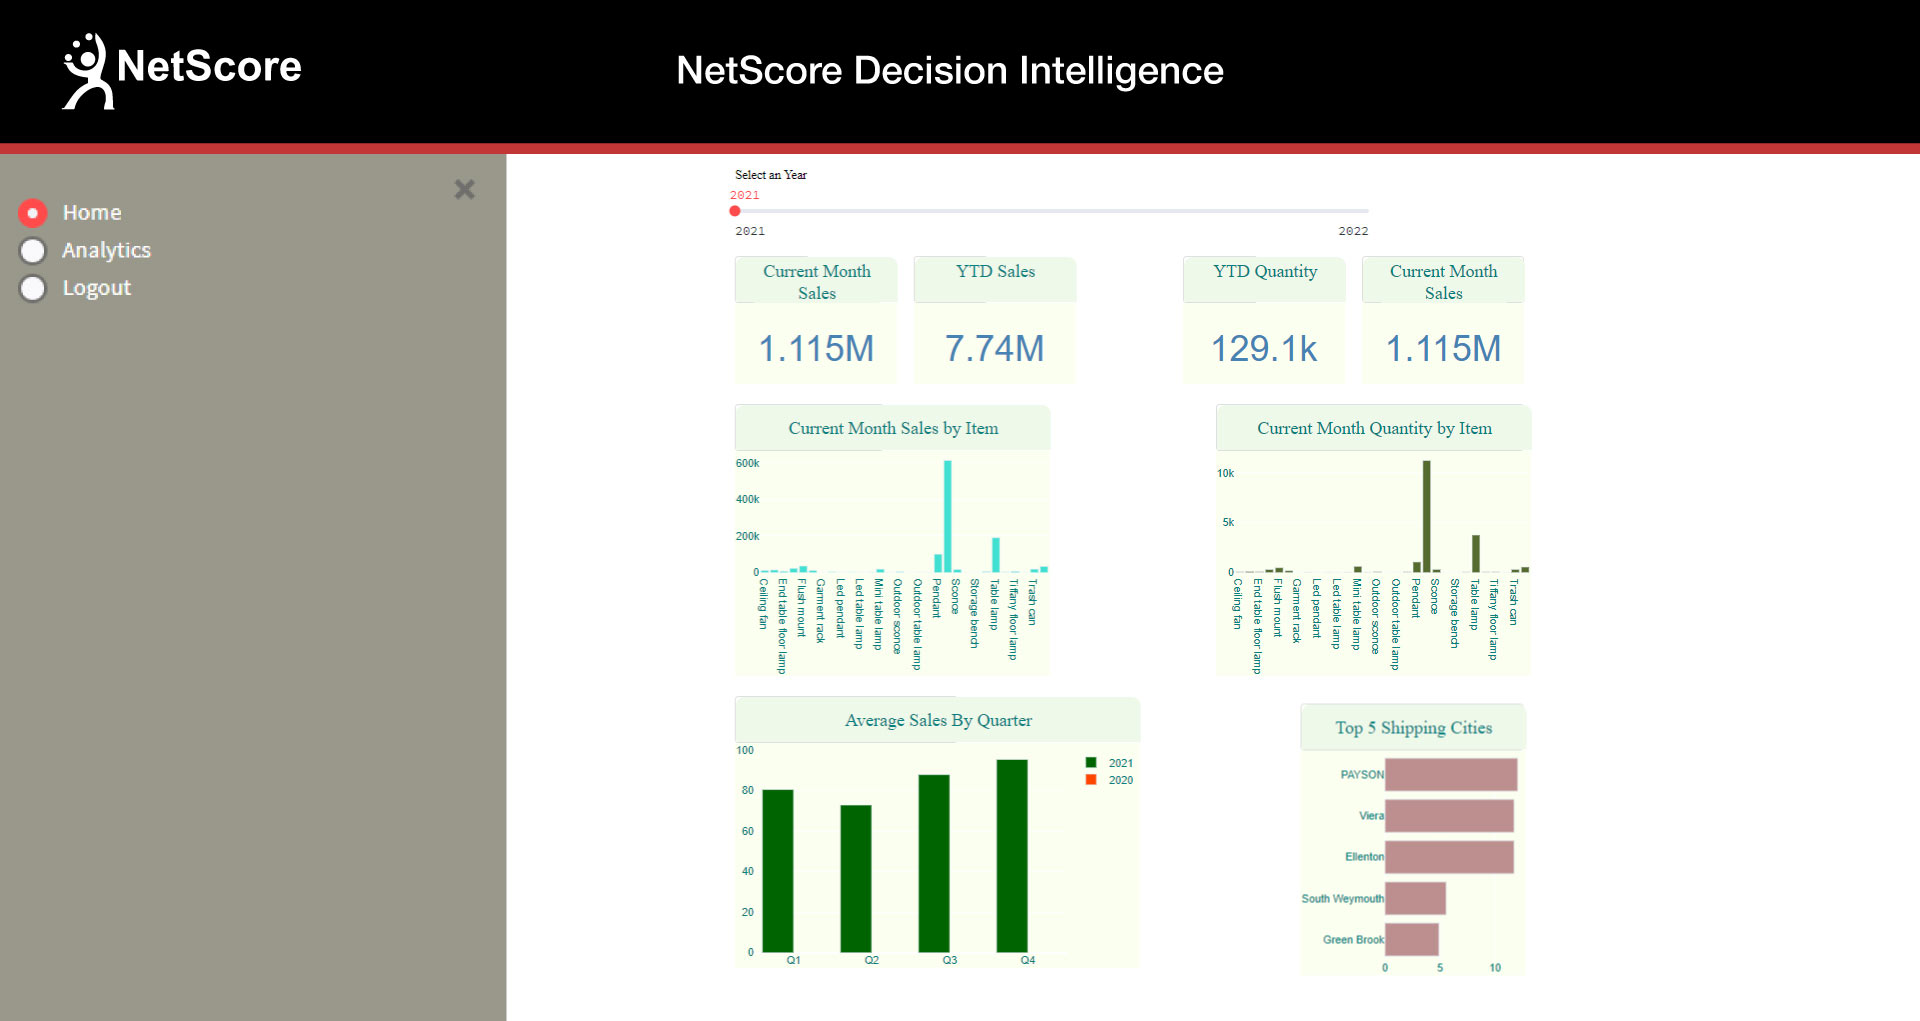This screenshot has height=1021, width=1920.
Task: Click the NetScore Decision Intelligence title
Action: (x=950, y=70)
